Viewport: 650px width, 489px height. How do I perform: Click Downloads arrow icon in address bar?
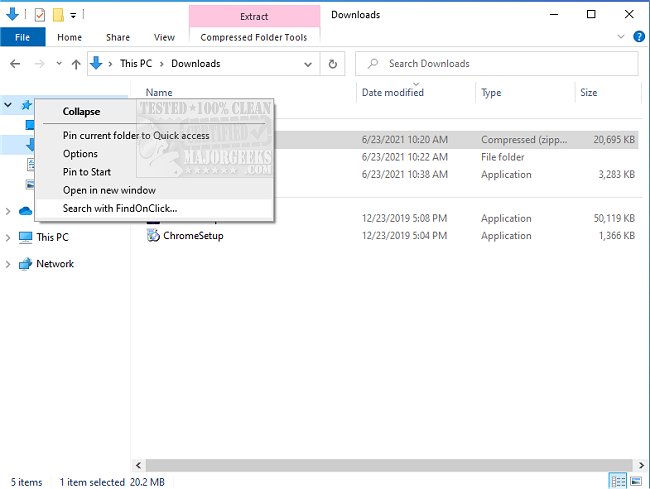pos(96,63)
